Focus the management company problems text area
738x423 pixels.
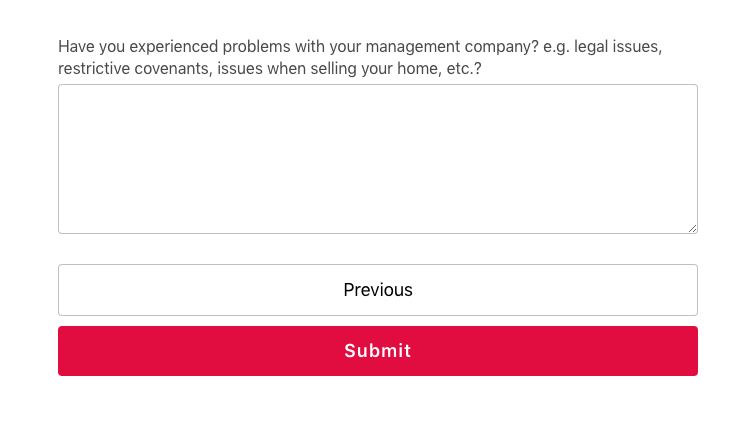(377, 159)
